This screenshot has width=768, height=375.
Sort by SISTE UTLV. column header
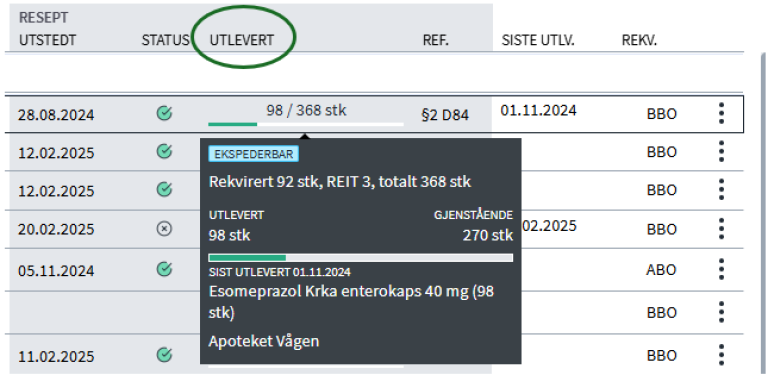[x=538, y=40]
